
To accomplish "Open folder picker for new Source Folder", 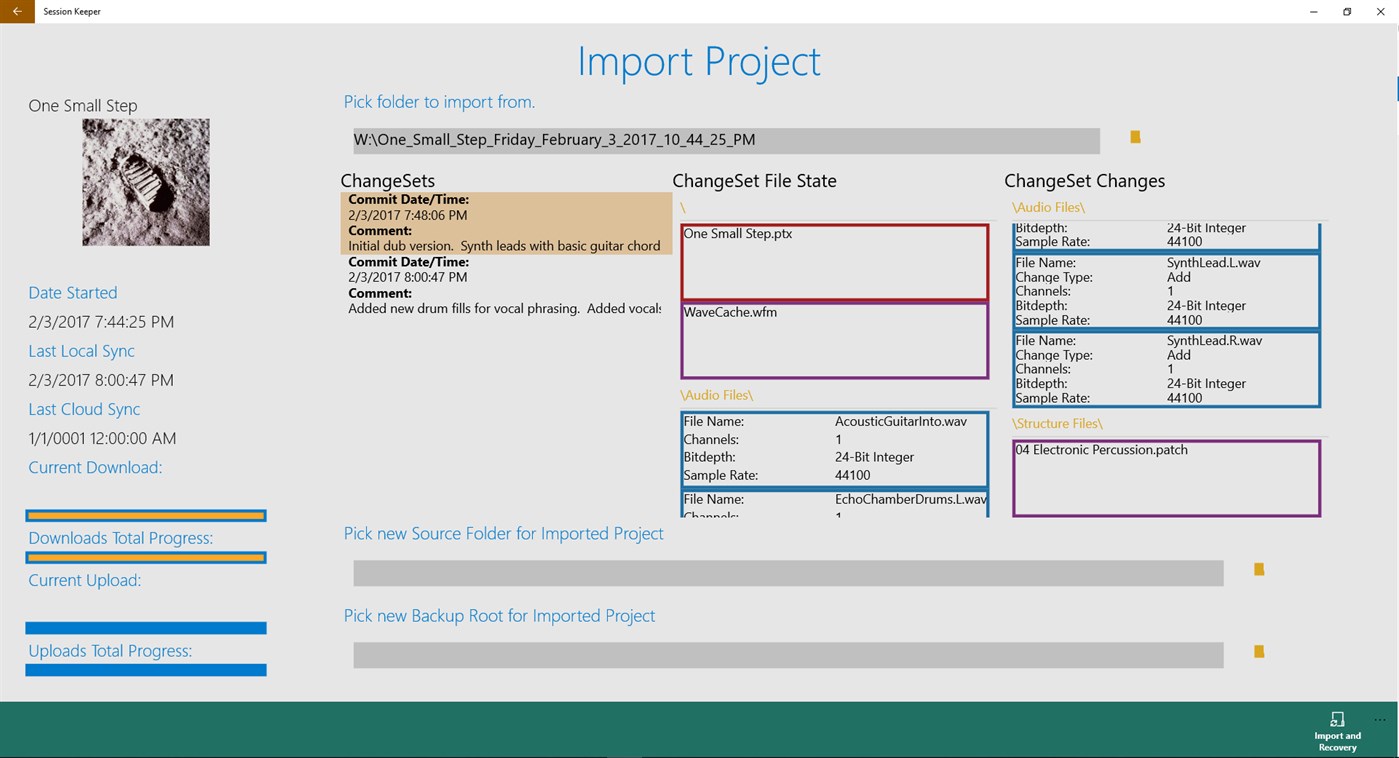I will (x=1259, y=569).
